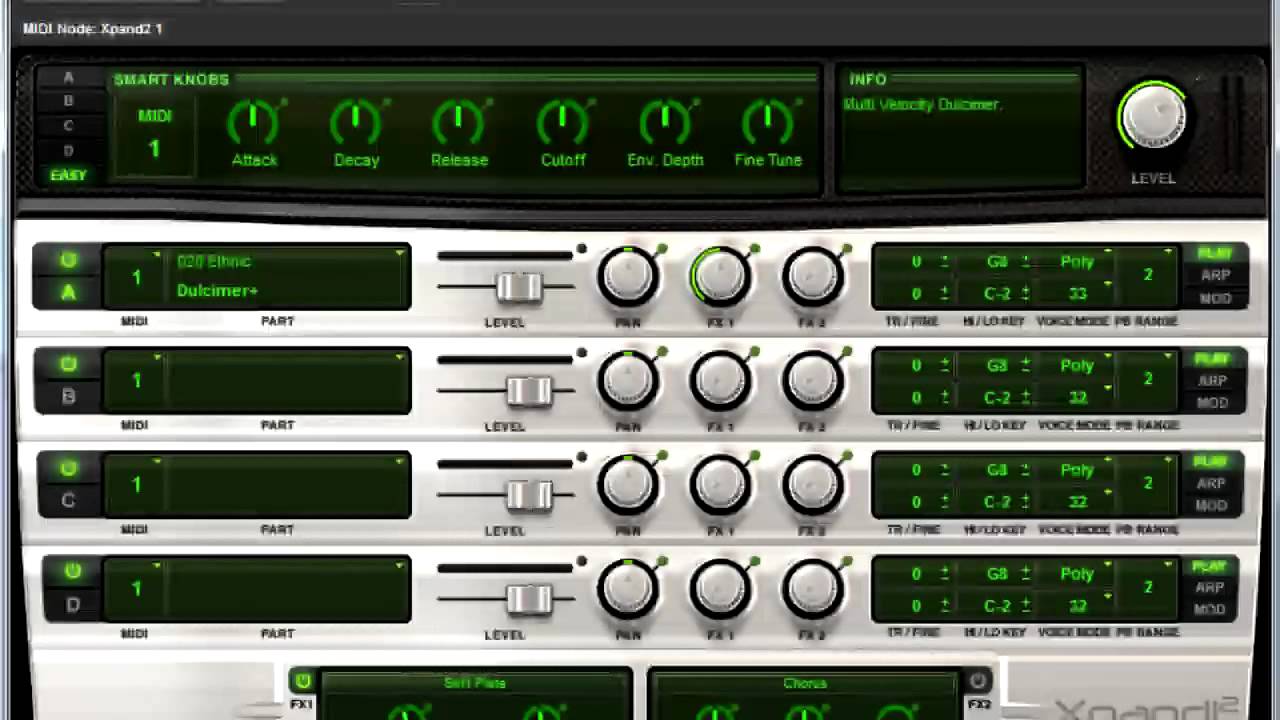This screenshot has height=720, width=1280.
Task: Toggle power for part B
Action: click(68, 364)
